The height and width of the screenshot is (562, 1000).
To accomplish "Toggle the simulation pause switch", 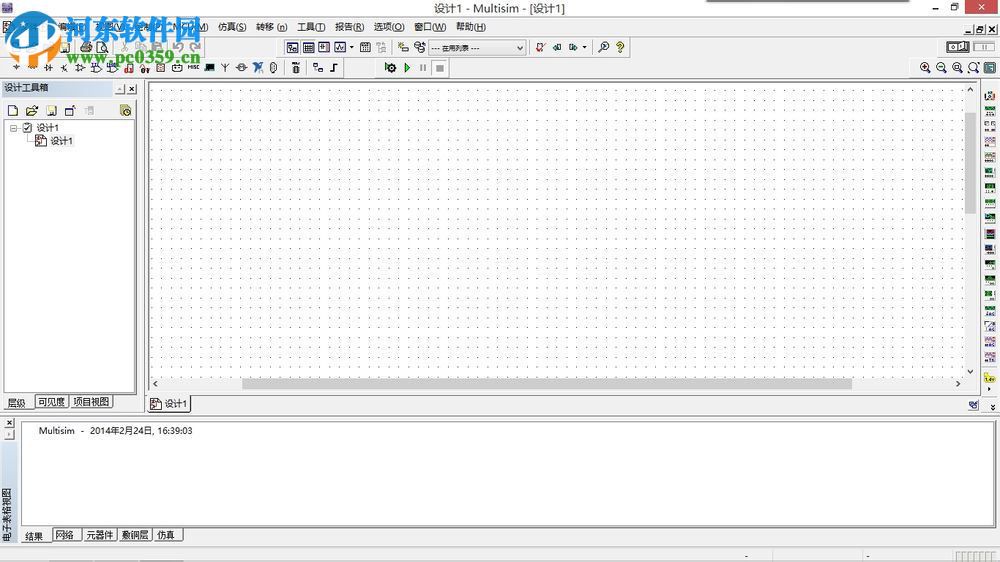I will 984,47.
